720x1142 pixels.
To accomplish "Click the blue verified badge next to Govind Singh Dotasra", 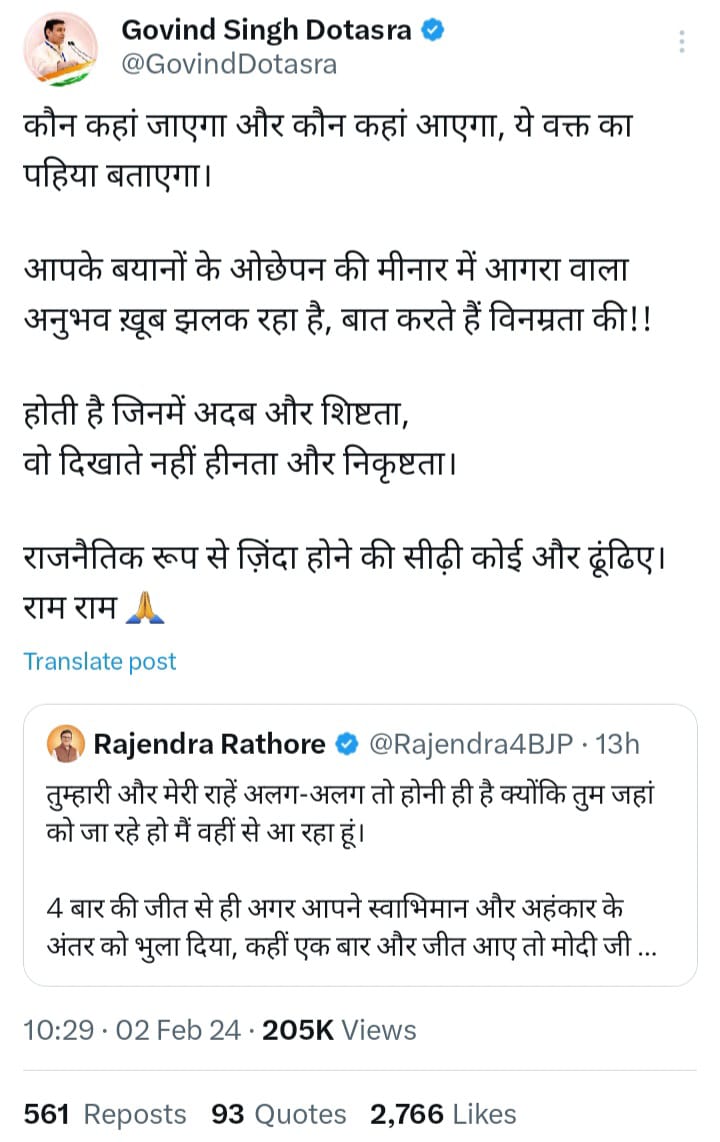I will 433,30.
